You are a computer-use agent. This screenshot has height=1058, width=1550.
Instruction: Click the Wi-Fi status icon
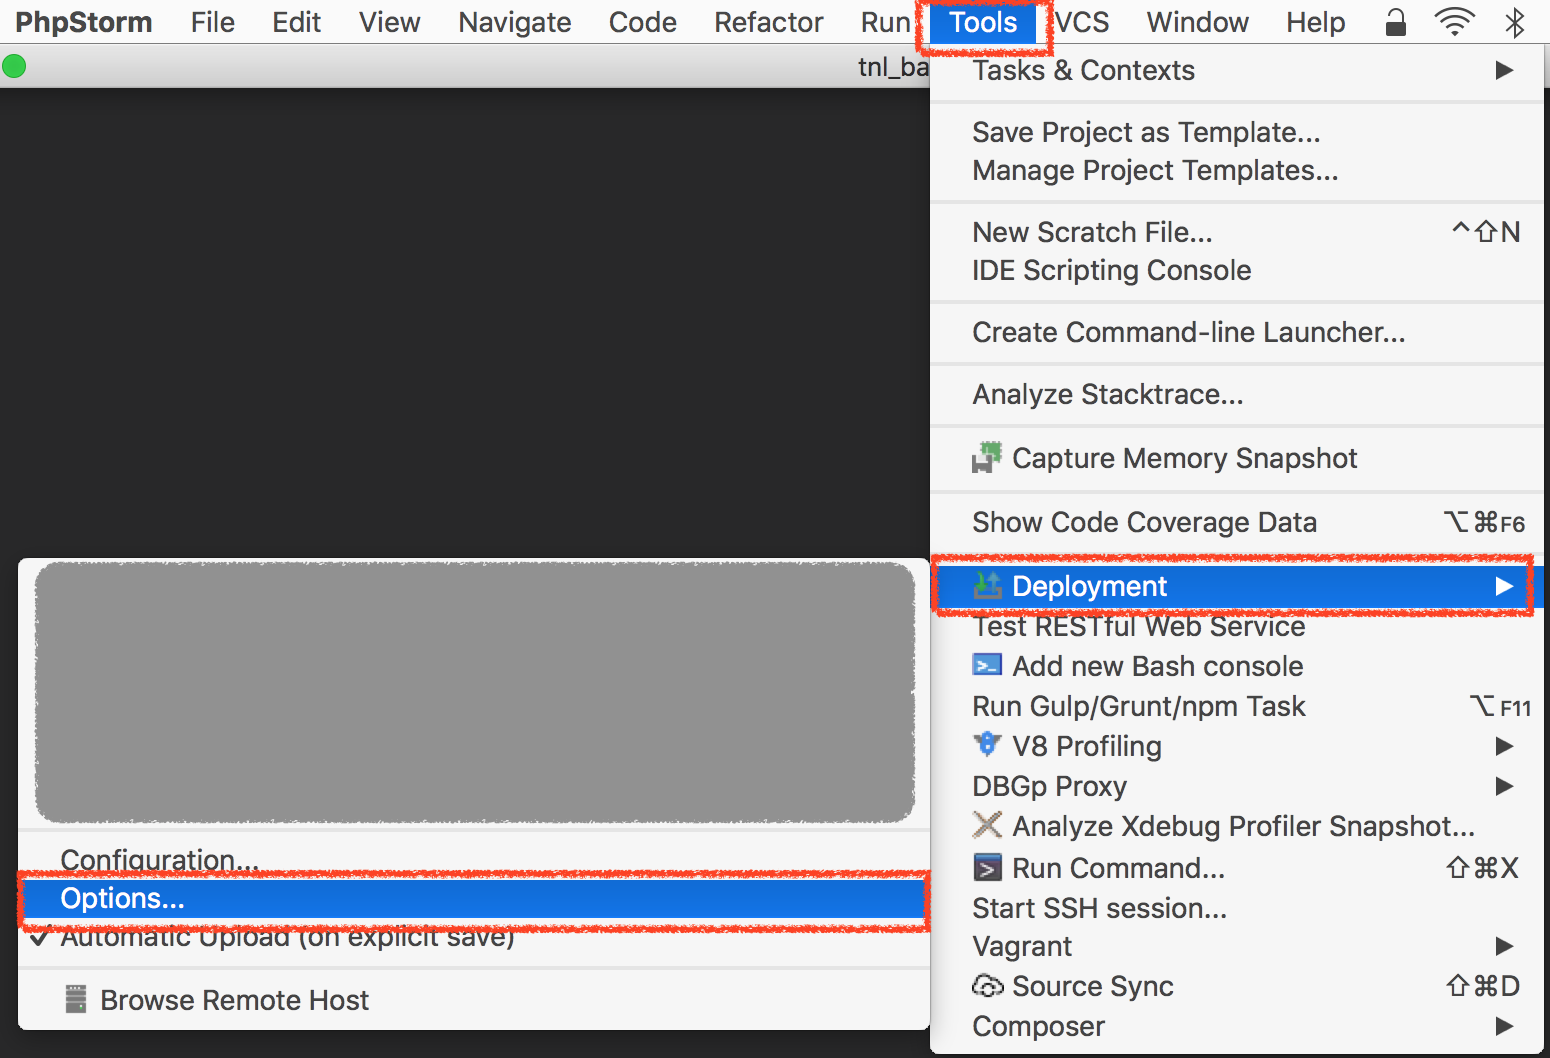tap(1454, 22)
